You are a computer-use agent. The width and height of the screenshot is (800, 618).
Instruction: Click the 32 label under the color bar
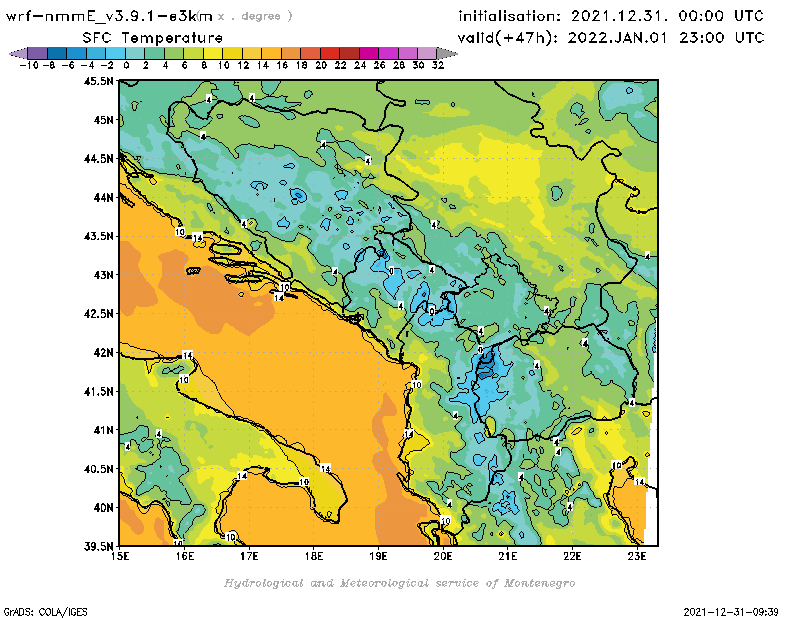[438, 66]
